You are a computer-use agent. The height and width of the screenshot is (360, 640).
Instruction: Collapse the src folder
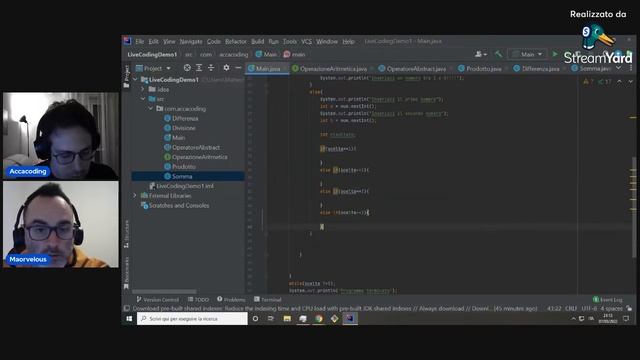pos(143,99)
